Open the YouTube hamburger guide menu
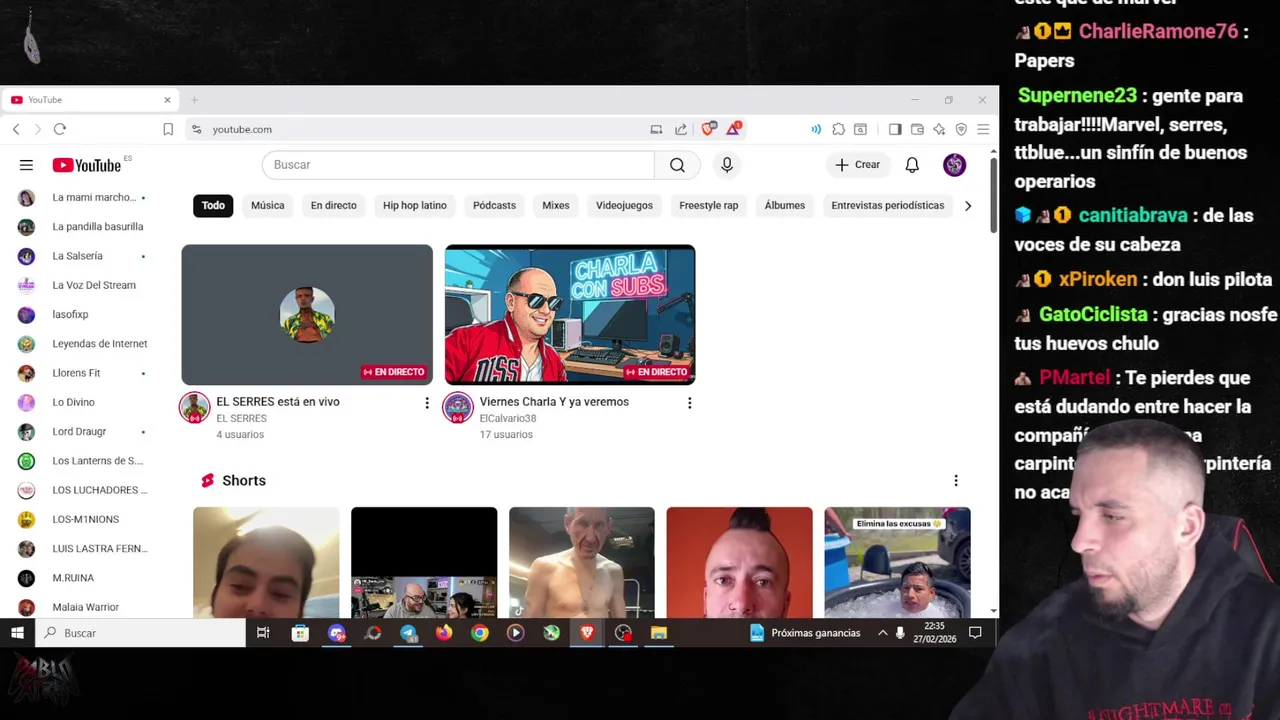Viewport: 1280px width, 720px height. (x=26, y=165)
